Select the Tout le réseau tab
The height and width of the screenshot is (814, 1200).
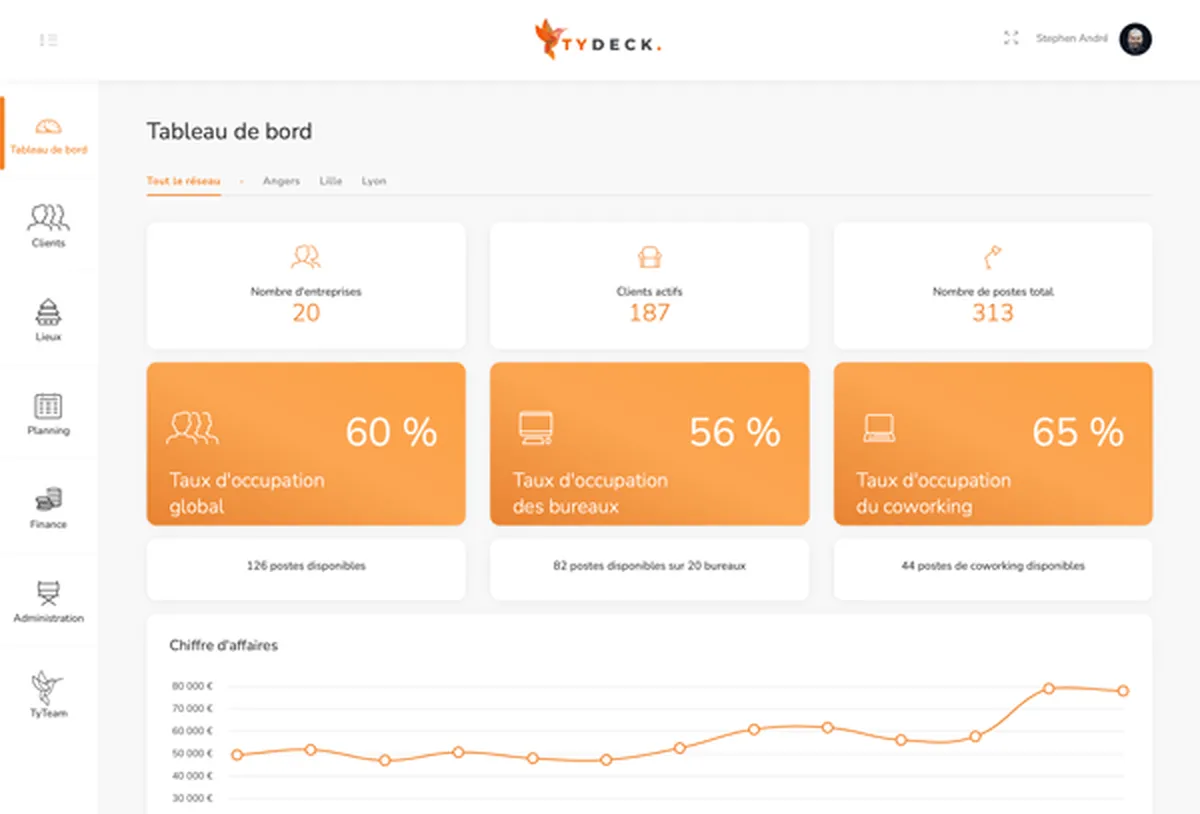184,181
